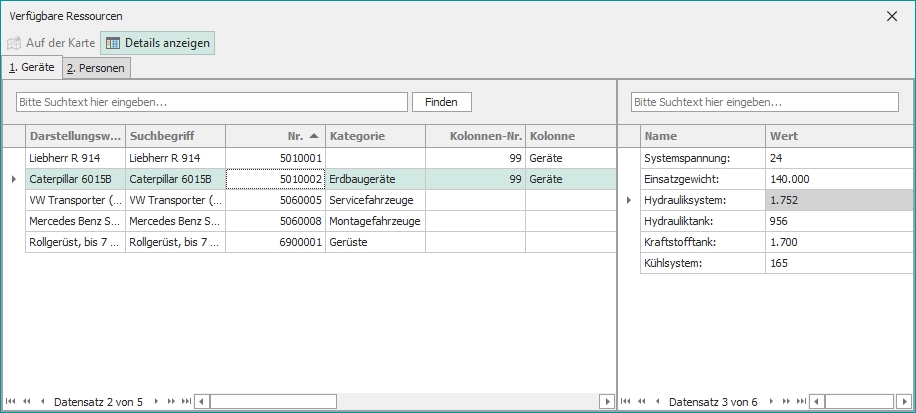This screenshot has height=413, width=916.
Task: Toggle the Details anzeigen button
Action: (x=157, y=43)
